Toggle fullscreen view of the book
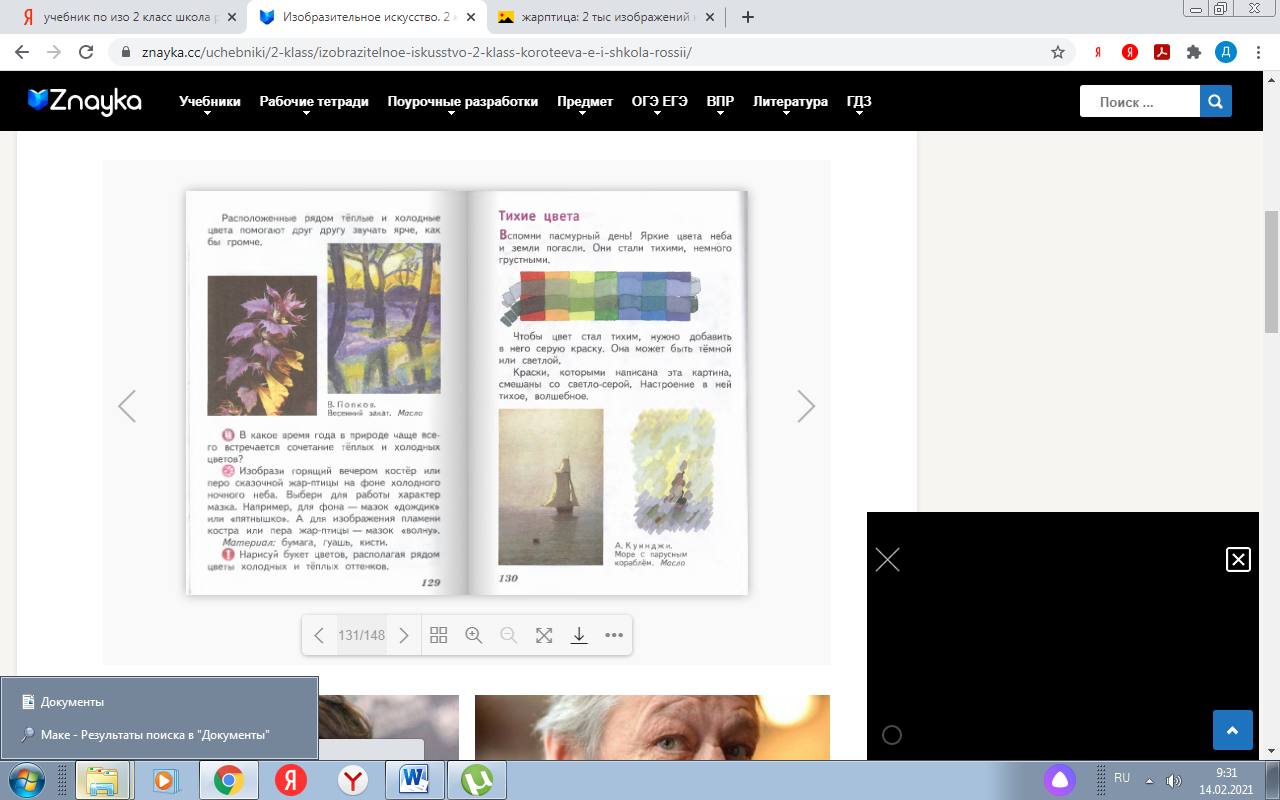 pos(544,635)
